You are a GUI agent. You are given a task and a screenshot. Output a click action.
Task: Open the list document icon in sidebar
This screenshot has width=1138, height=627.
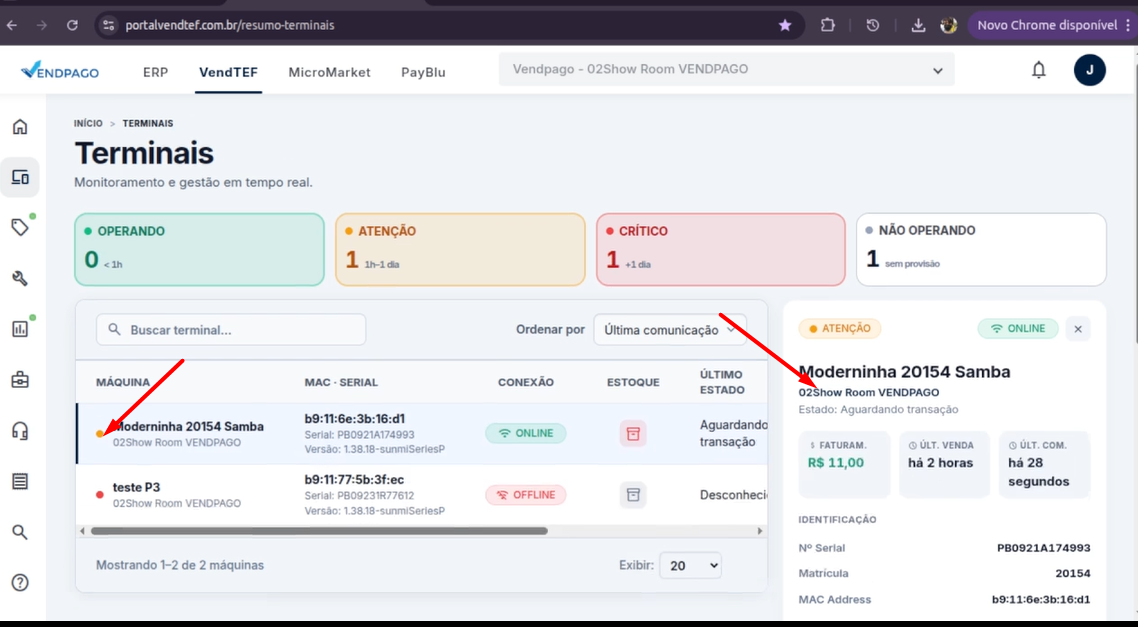[x=20, y=481]
